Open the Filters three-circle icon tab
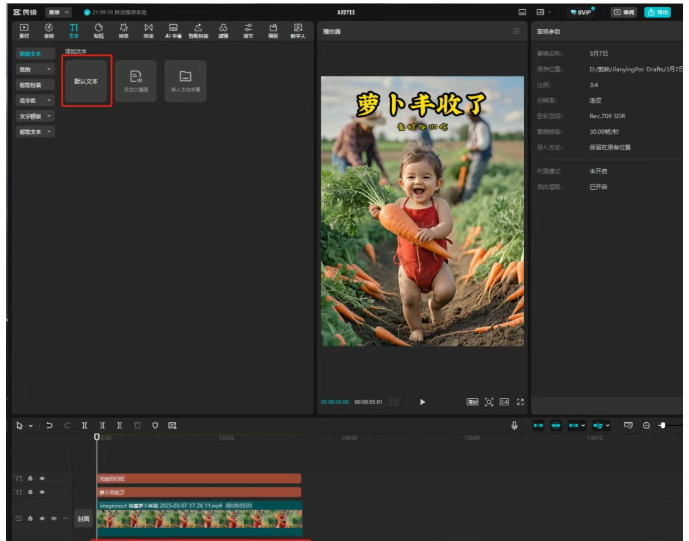The width and height of the screenshot is (689, 541). (223, 31)
